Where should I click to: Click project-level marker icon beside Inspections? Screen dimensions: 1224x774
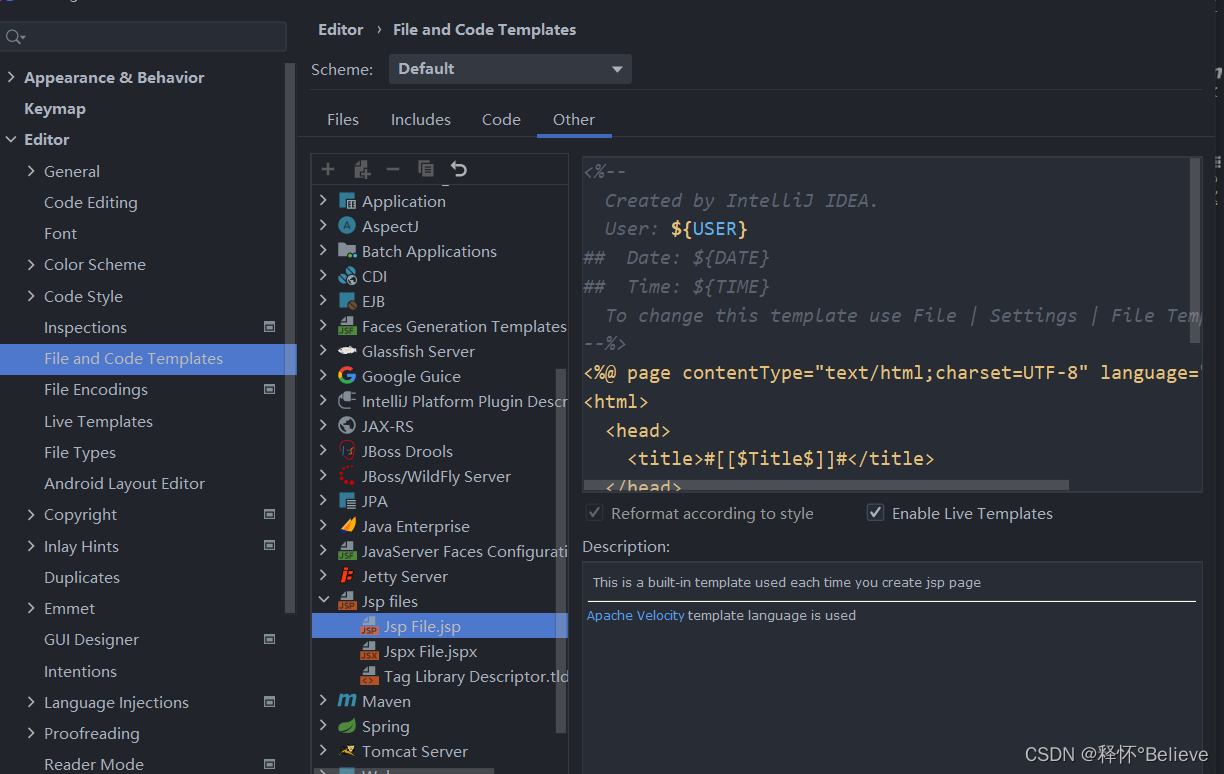269,327
